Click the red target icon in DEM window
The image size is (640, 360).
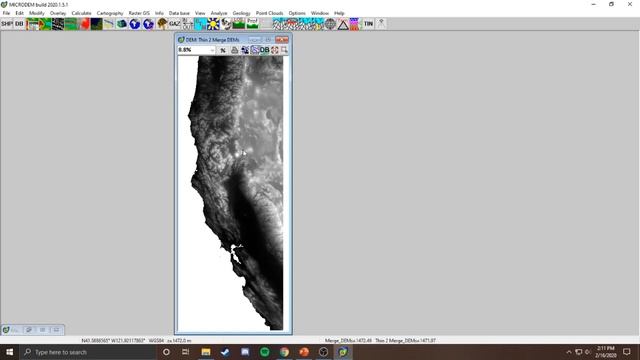click(275, 50)
